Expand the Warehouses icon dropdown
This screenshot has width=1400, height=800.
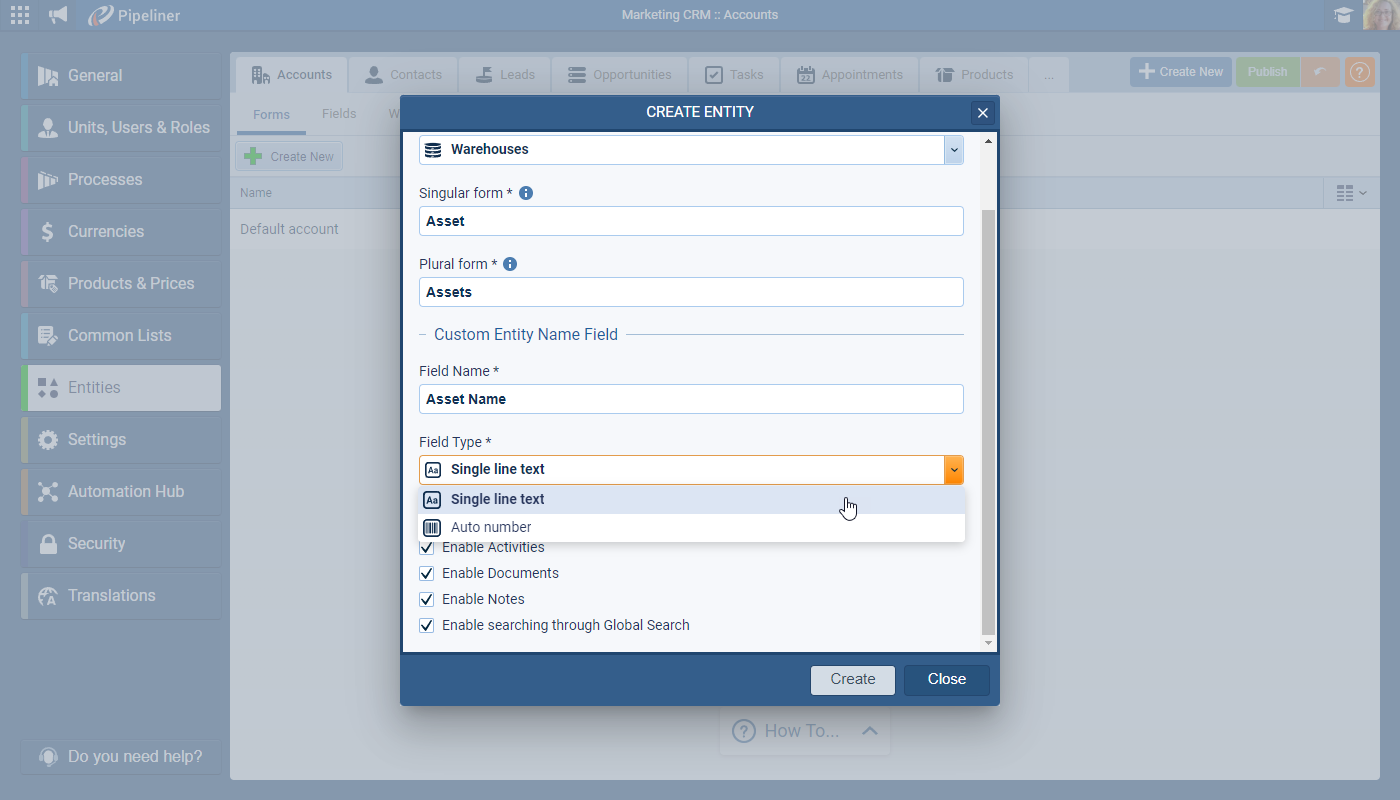(953, 150)
